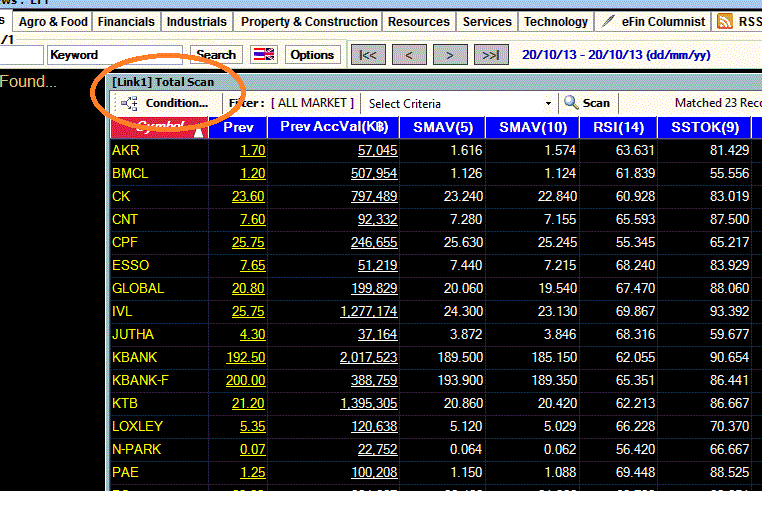This screenshot has width=762, height=530.
Task: Click KBANK previous price 192.50
Action: 245,358
